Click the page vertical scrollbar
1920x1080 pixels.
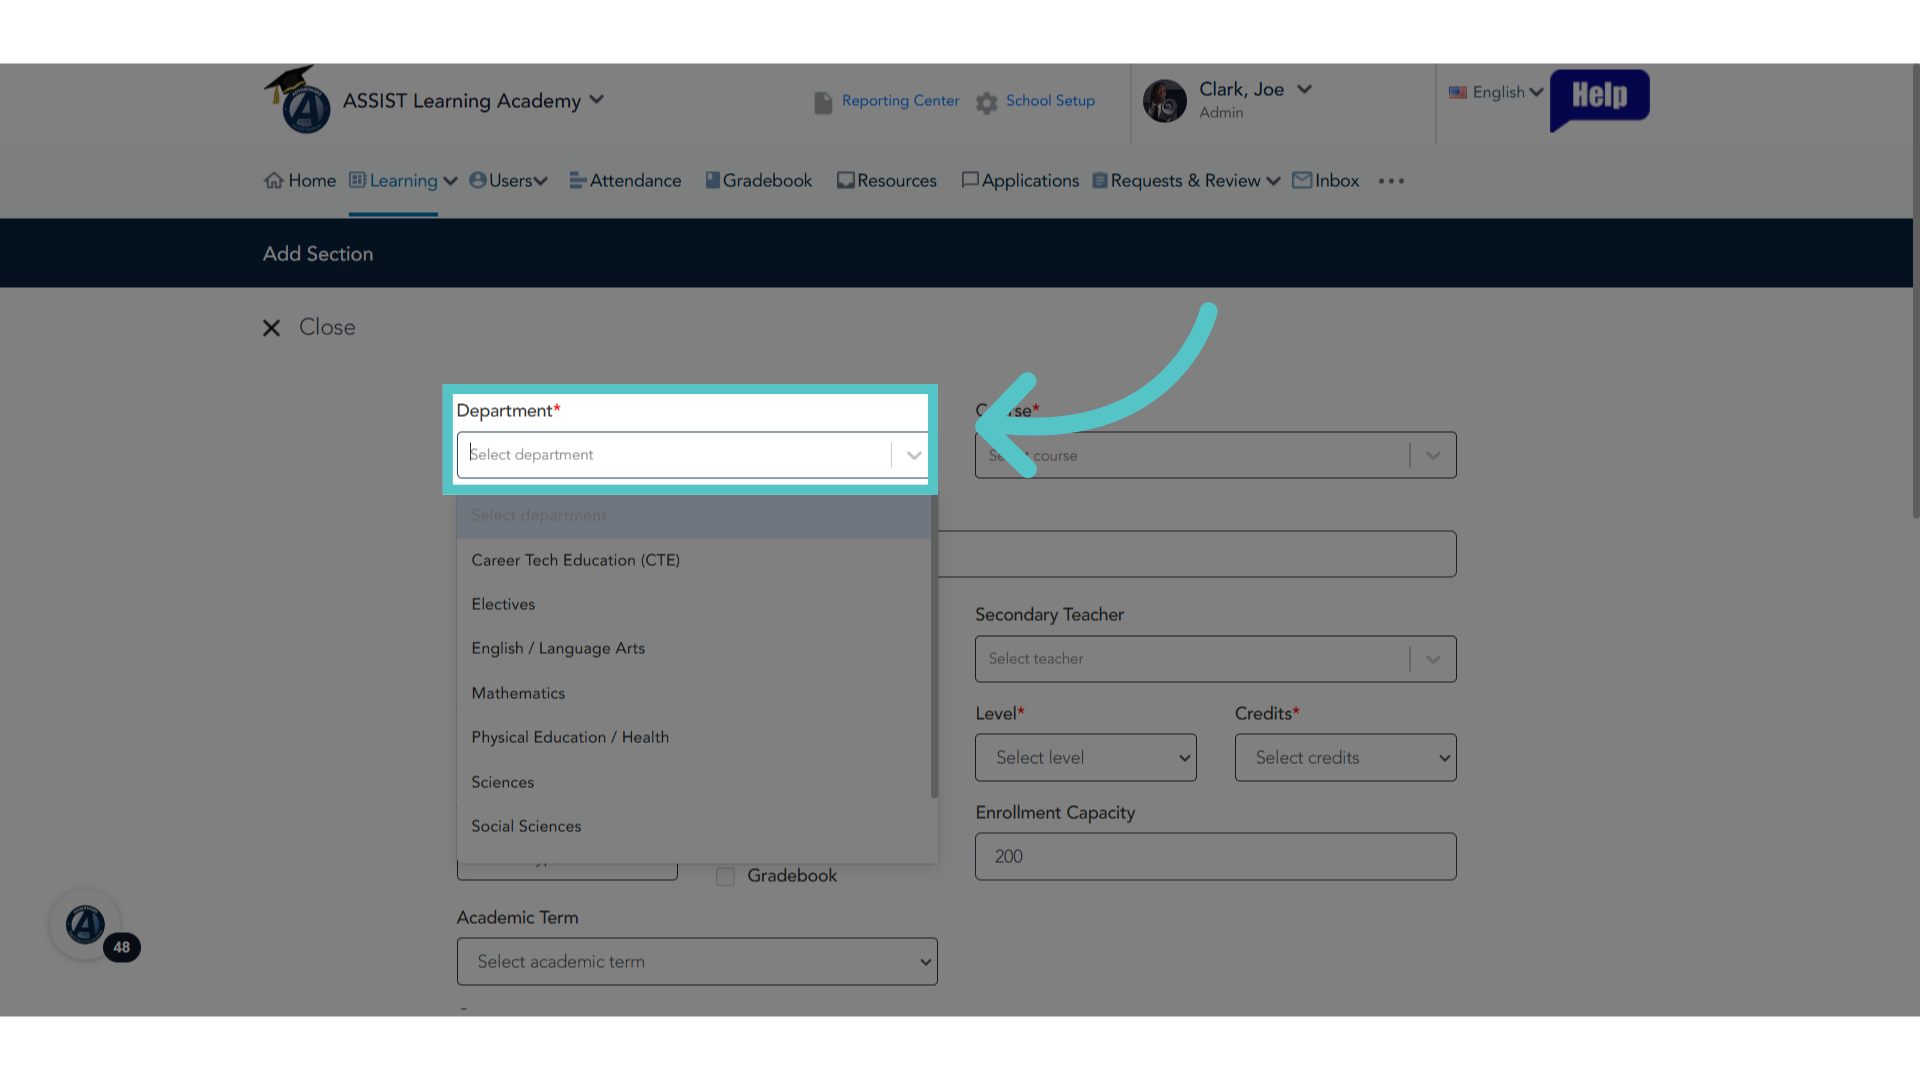click(x=1916, y=290)
